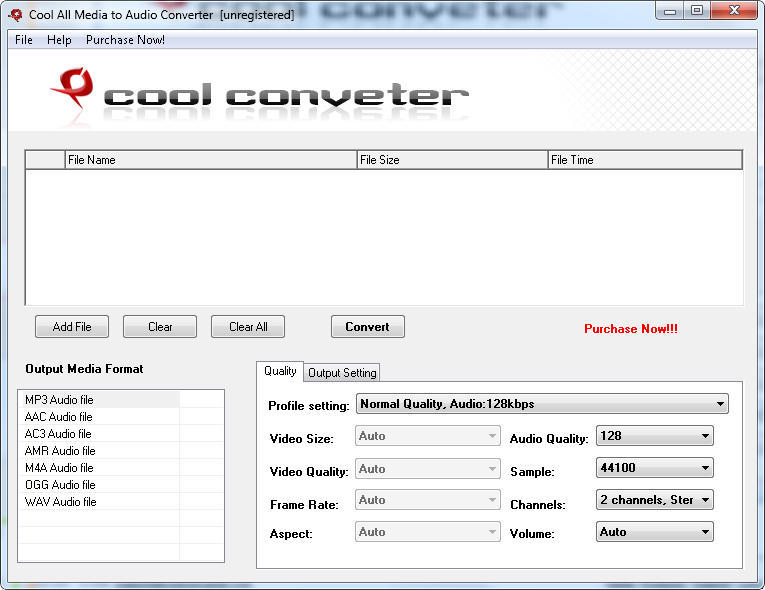Open the File menu
Viewport: 765px width, 590px height.
click(x=24, y=40)
